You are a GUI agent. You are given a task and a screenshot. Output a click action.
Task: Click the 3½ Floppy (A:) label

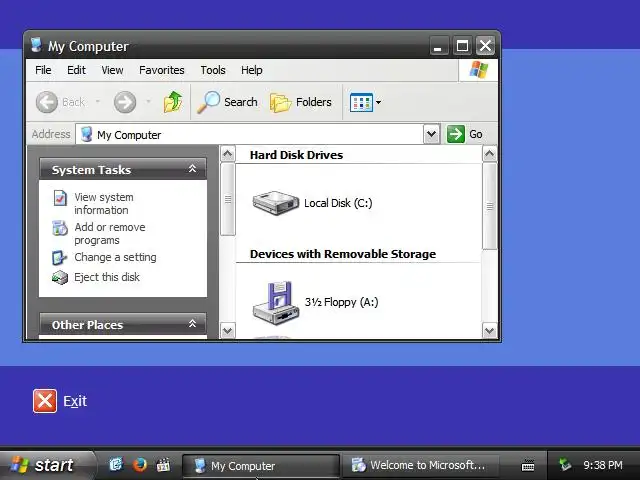point(341,302)
